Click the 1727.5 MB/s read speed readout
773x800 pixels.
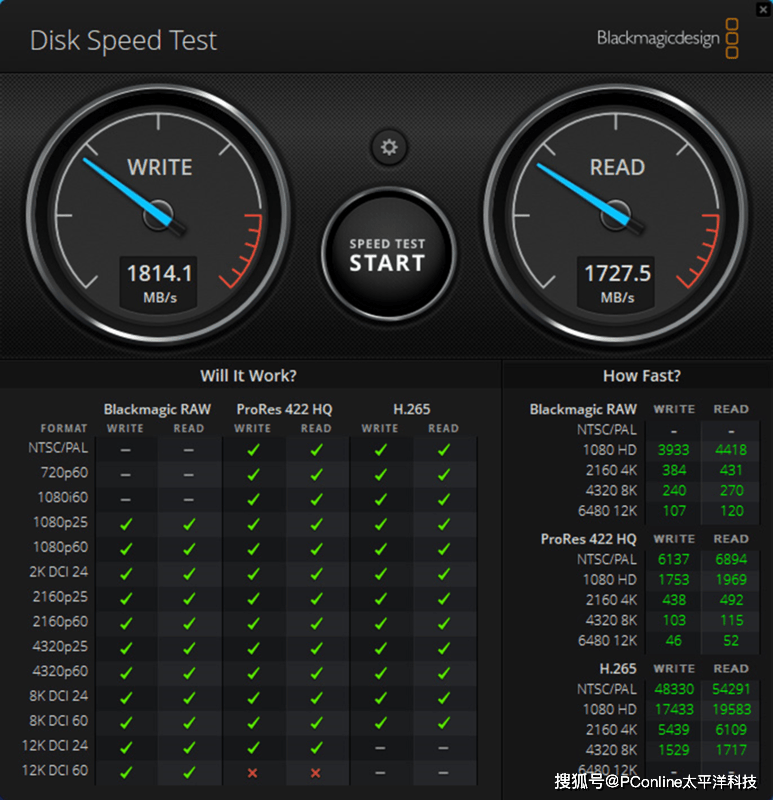click(x=617, y=281)
